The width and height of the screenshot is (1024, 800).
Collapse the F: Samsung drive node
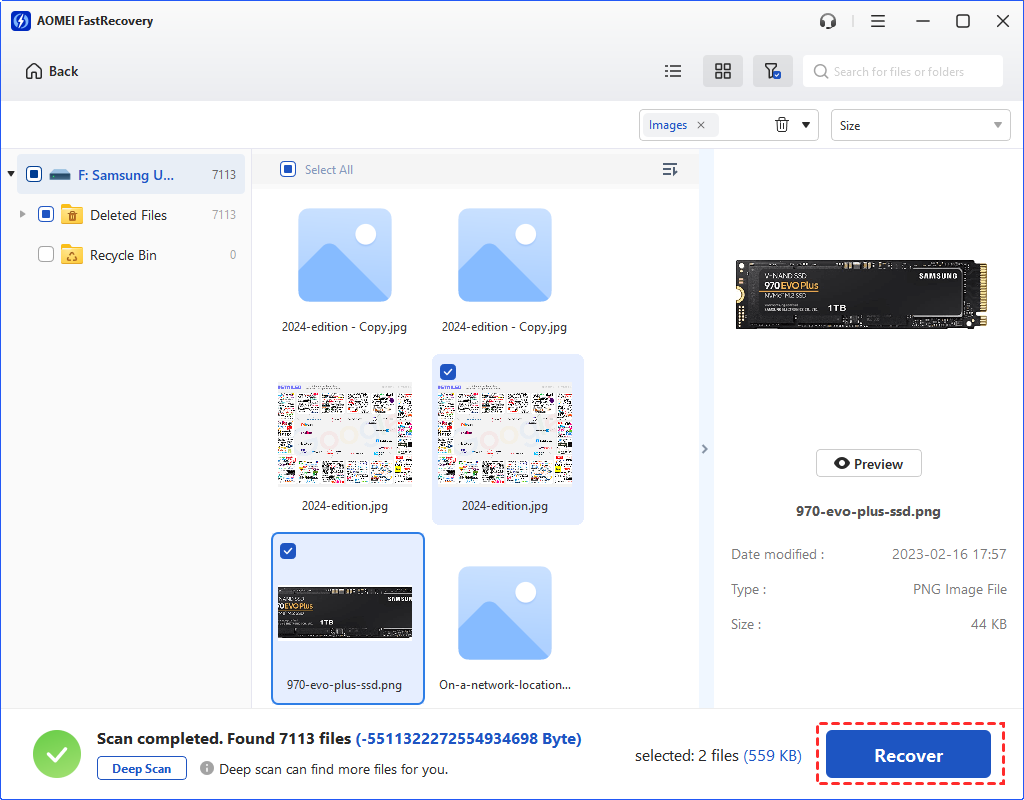[11, 174]
